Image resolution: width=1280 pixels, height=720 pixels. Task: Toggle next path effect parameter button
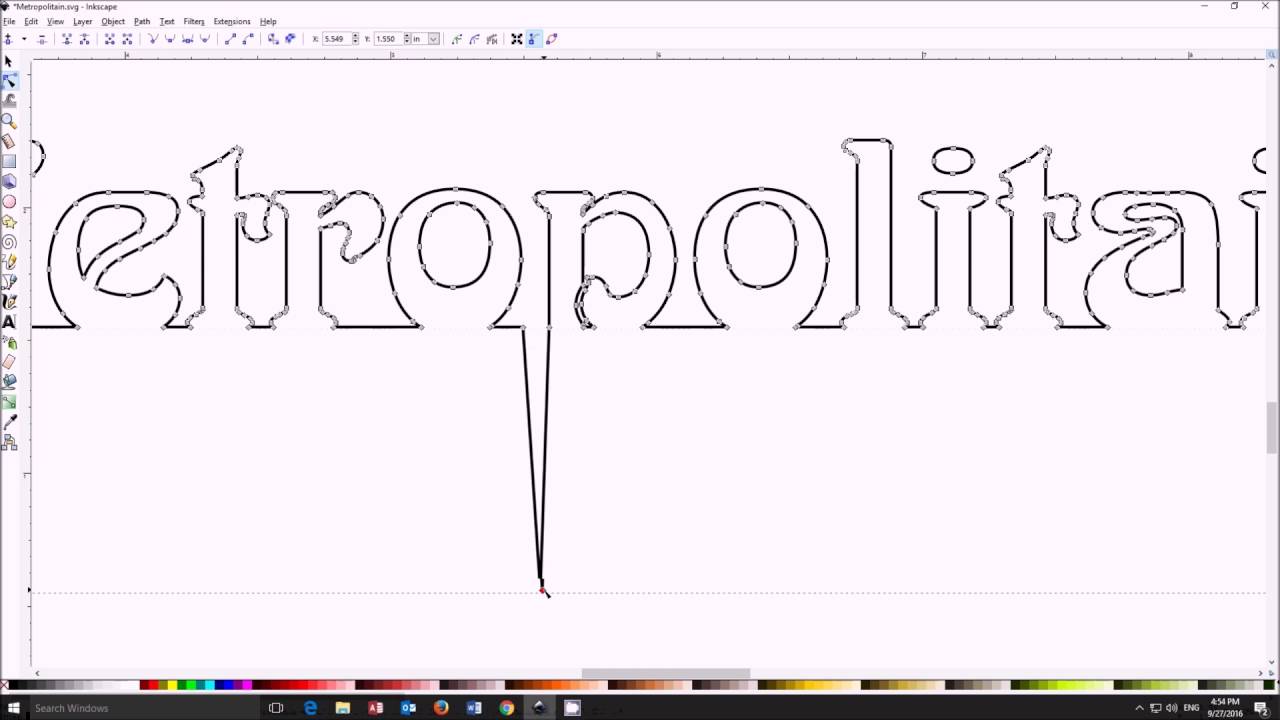click(x=491, y=39)
